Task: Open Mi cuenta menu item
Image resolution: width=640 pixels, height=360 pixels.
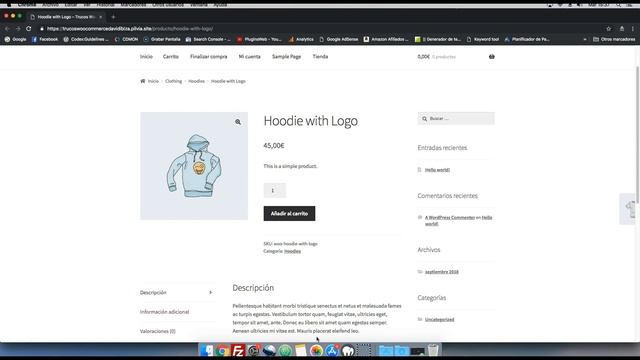Action: pos(249,57)
